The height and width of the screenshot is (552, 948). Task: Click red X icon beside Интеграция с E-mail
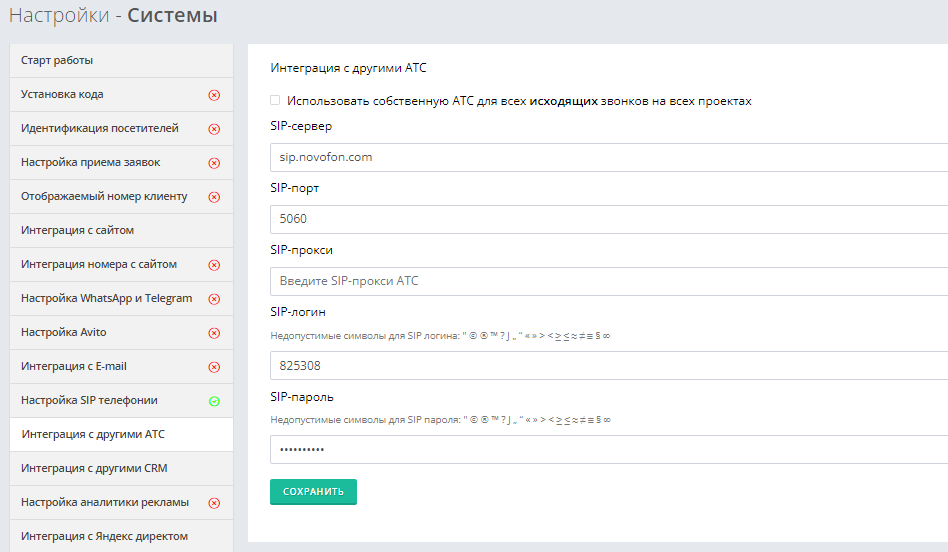(214, 367)
